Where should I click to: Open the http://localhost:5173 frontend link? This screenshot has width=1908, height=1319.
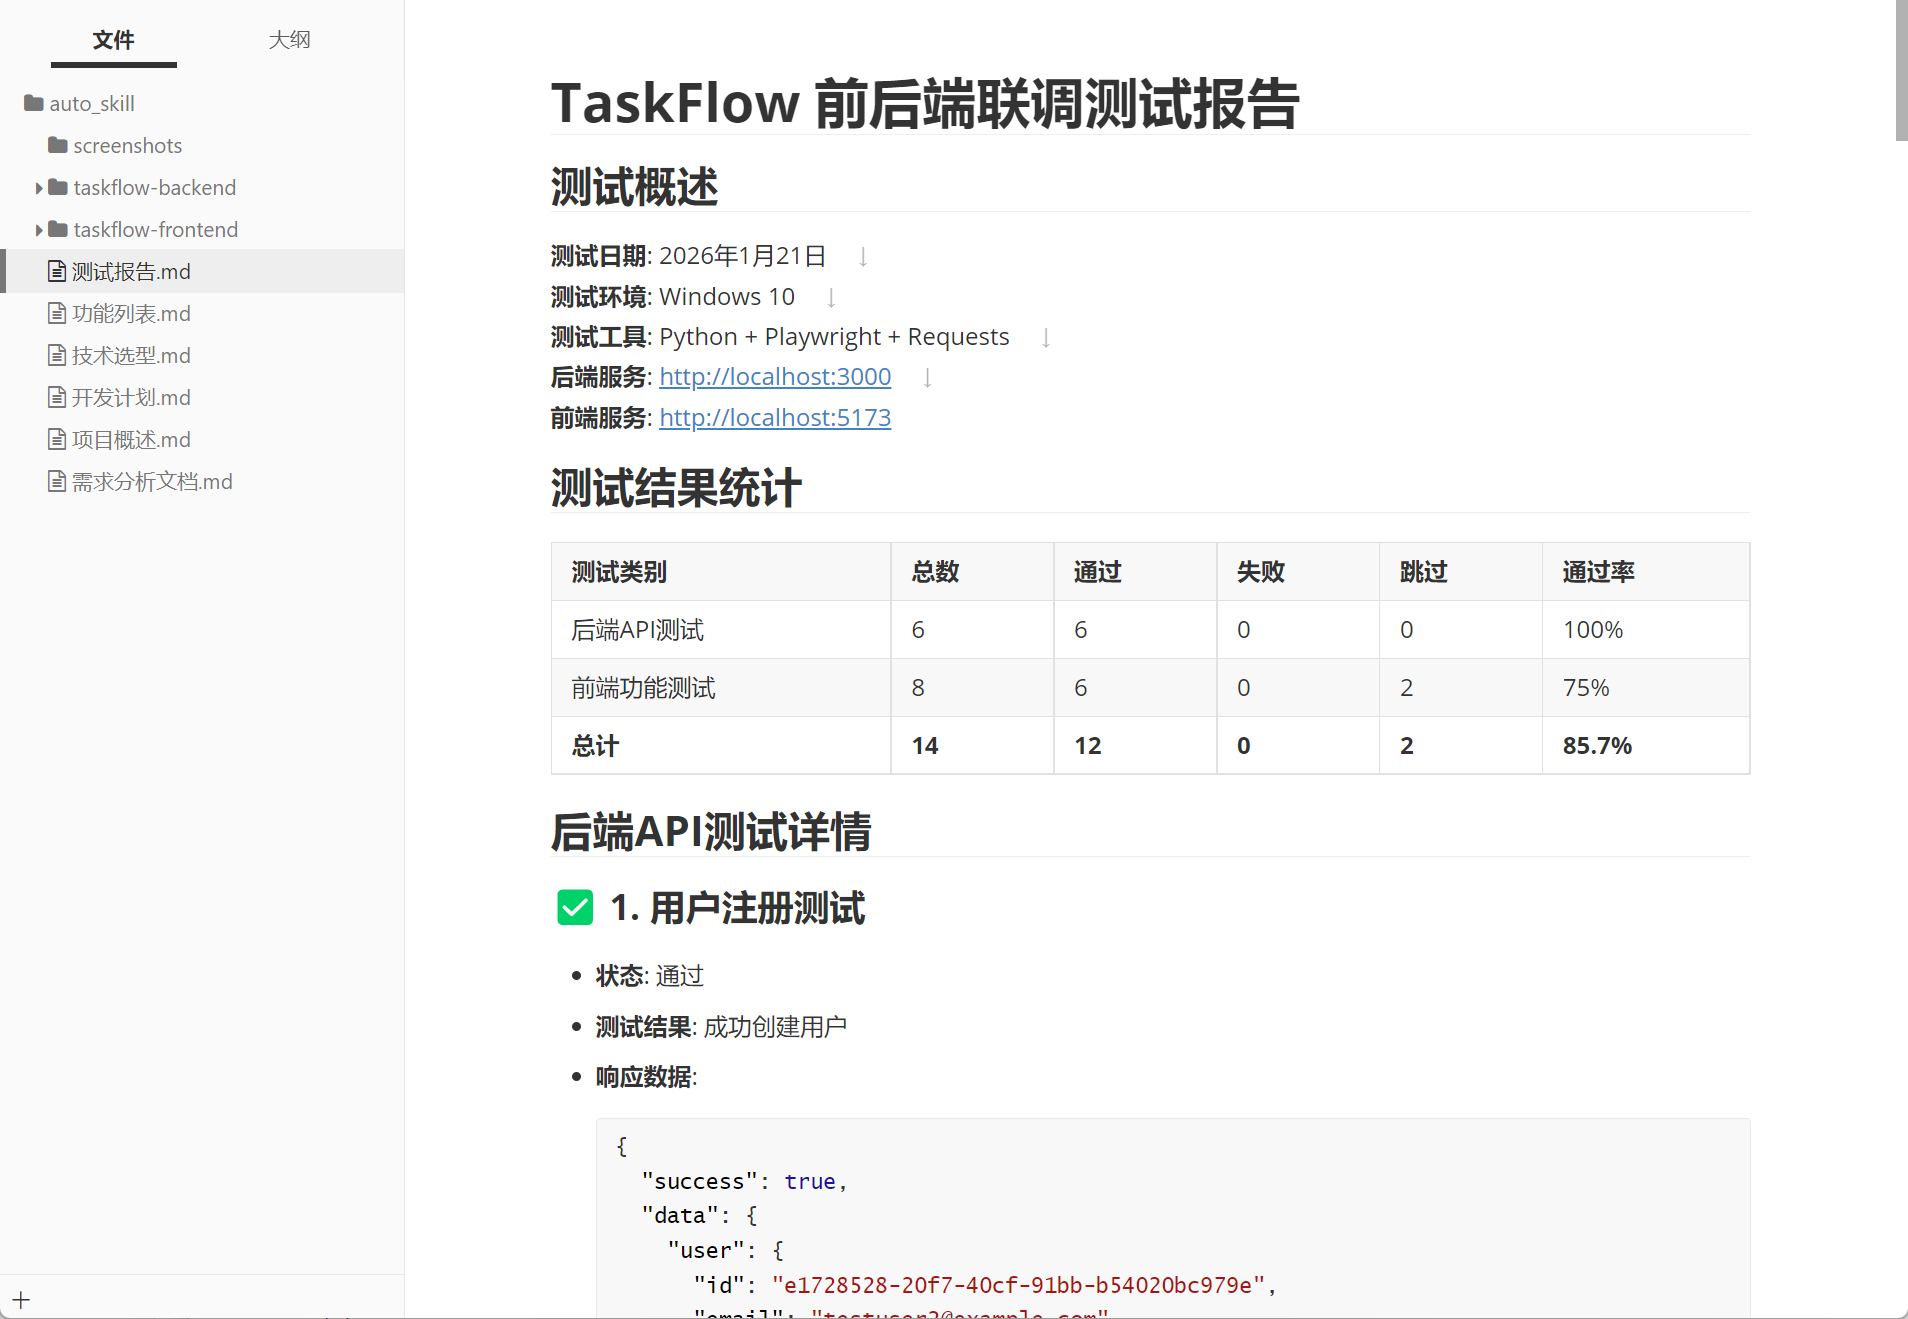tap(775, 418)
